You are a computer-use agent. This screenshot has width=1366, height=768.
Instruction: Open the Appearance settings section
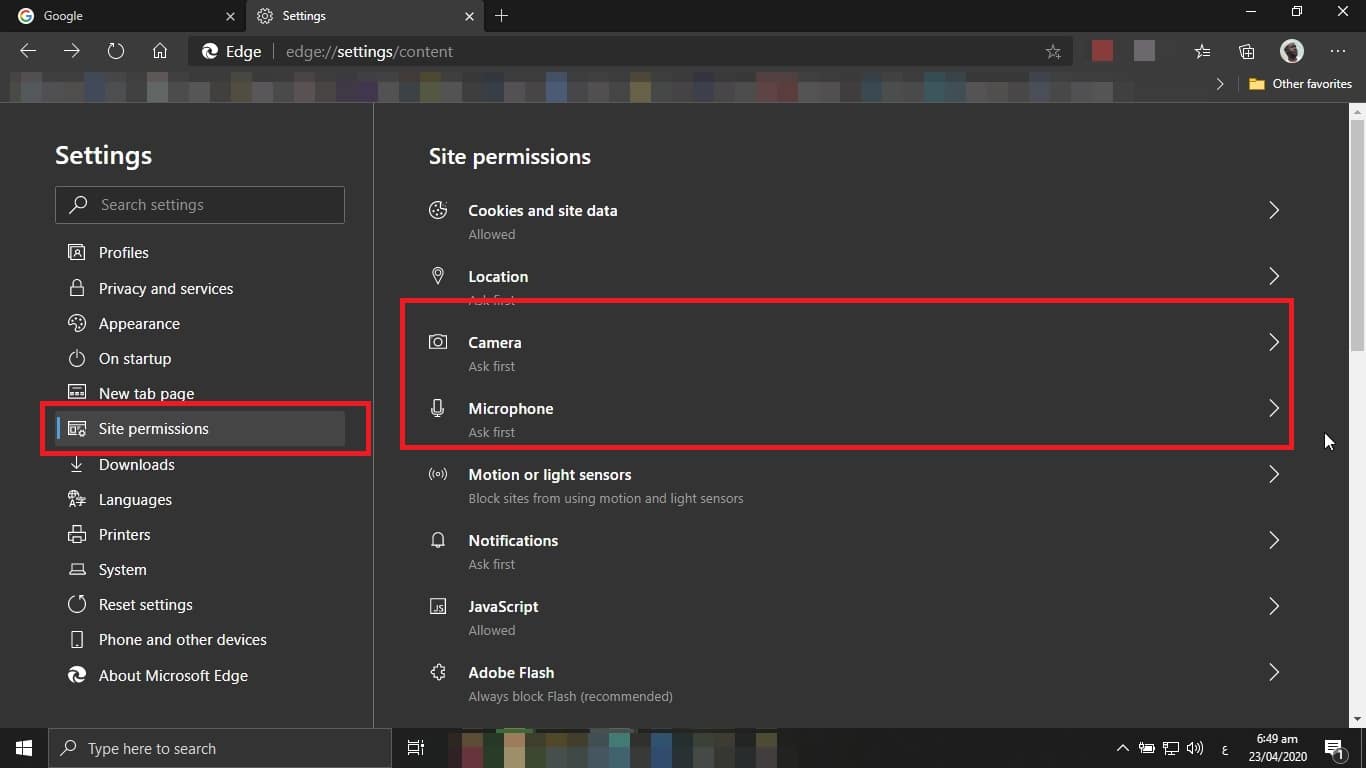pyautogui.click(x=139, y=324)
